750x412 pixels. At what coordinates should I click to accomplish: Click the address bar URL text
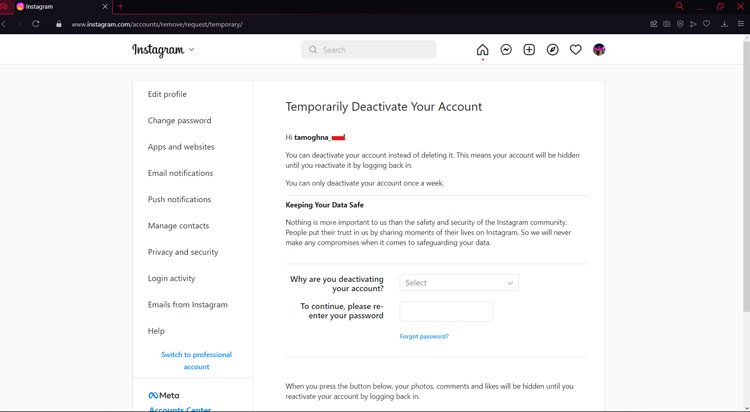pyautogui.click(x=157, y=24)
